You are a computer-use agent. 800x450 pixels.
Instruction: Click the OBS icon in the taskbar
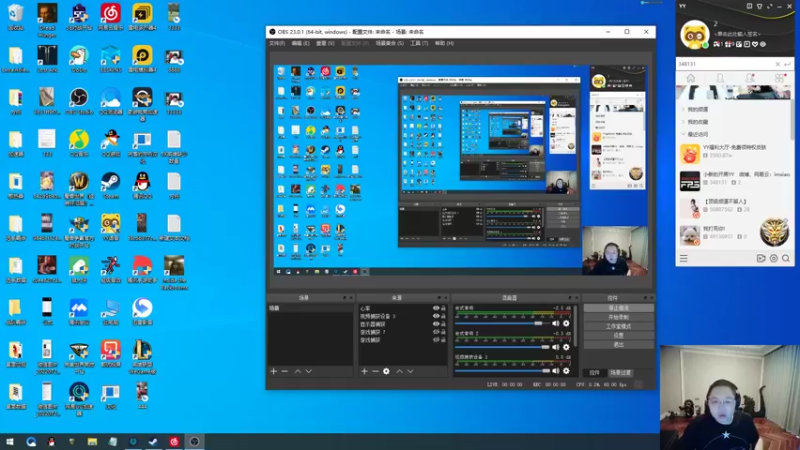(194, 442)
